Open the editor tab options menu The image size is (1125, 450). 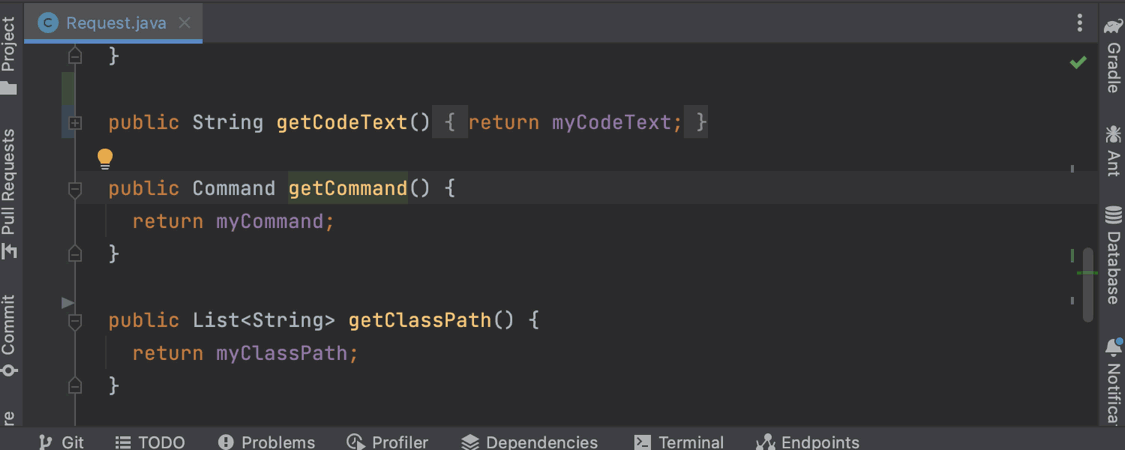(x=1079, y=22)
